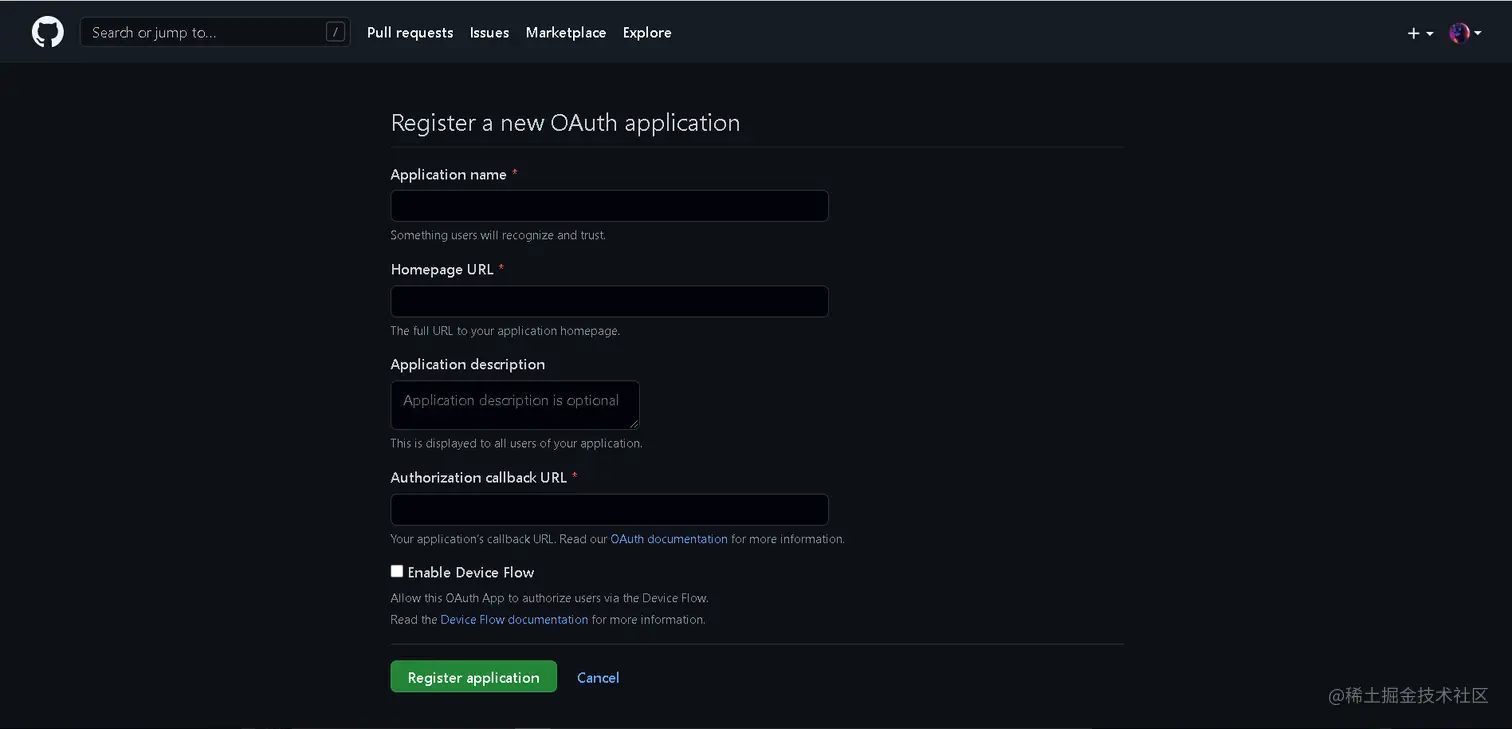Enable Device Flow checkbox

[397, 571]
